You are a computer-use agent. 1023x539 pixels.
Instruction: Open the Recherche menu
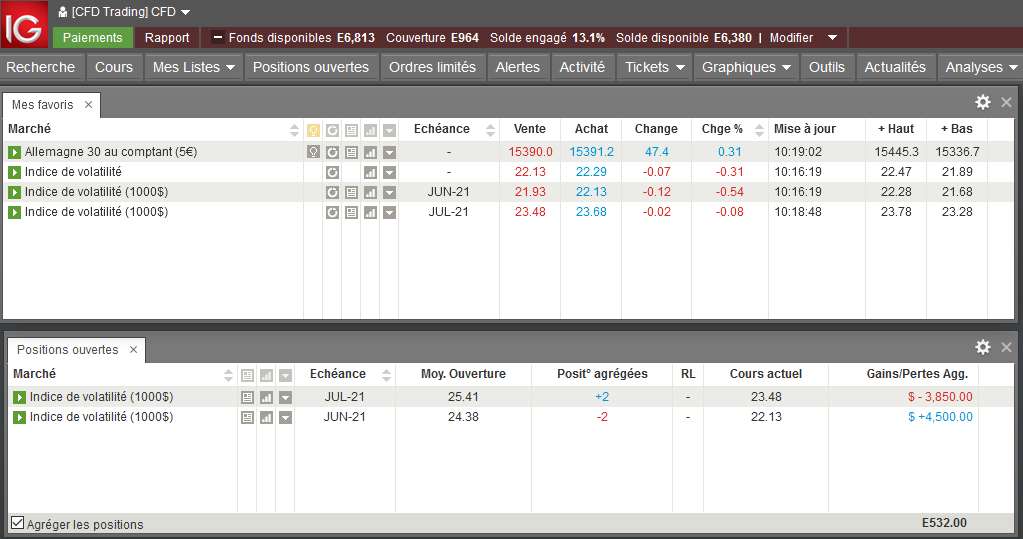click(42, 67)
